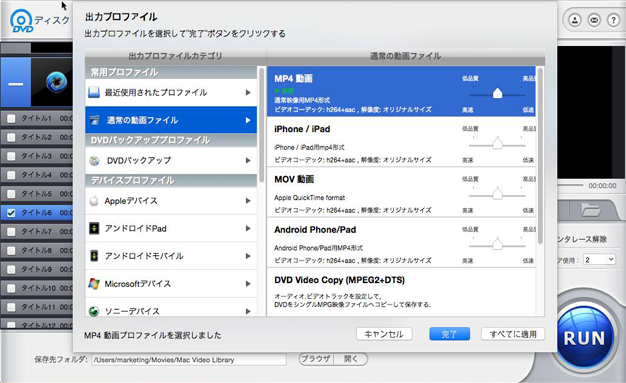
Task: Check the タイトル1 checkbox
Action: pyautogui.click(x=11, y=119)
